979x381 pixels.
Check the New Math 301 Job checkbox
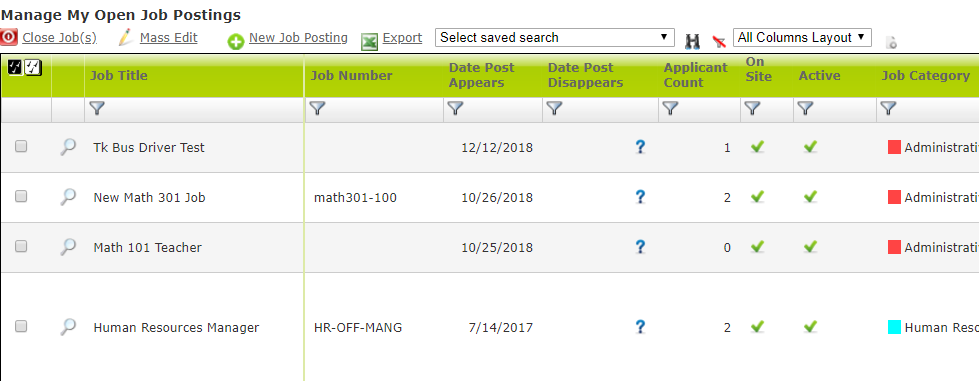point(21,196)
